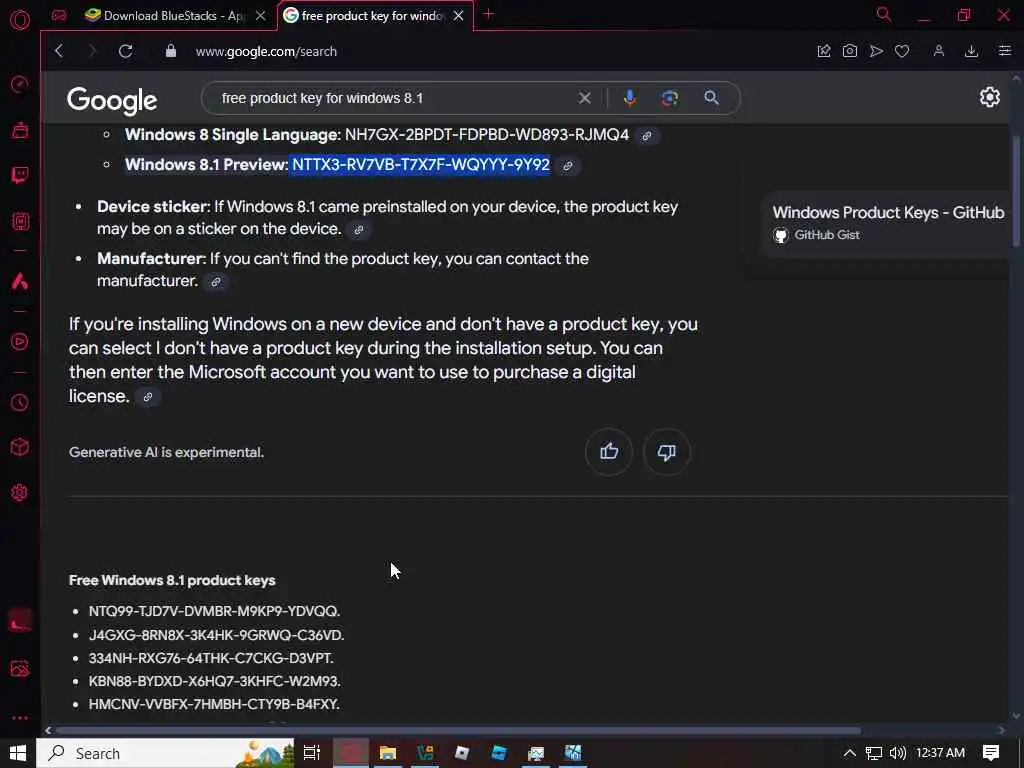This screenshot has height=768, width=1024.
Task: Take a snapshot with camera icon
Action: (x=850, y=51)
